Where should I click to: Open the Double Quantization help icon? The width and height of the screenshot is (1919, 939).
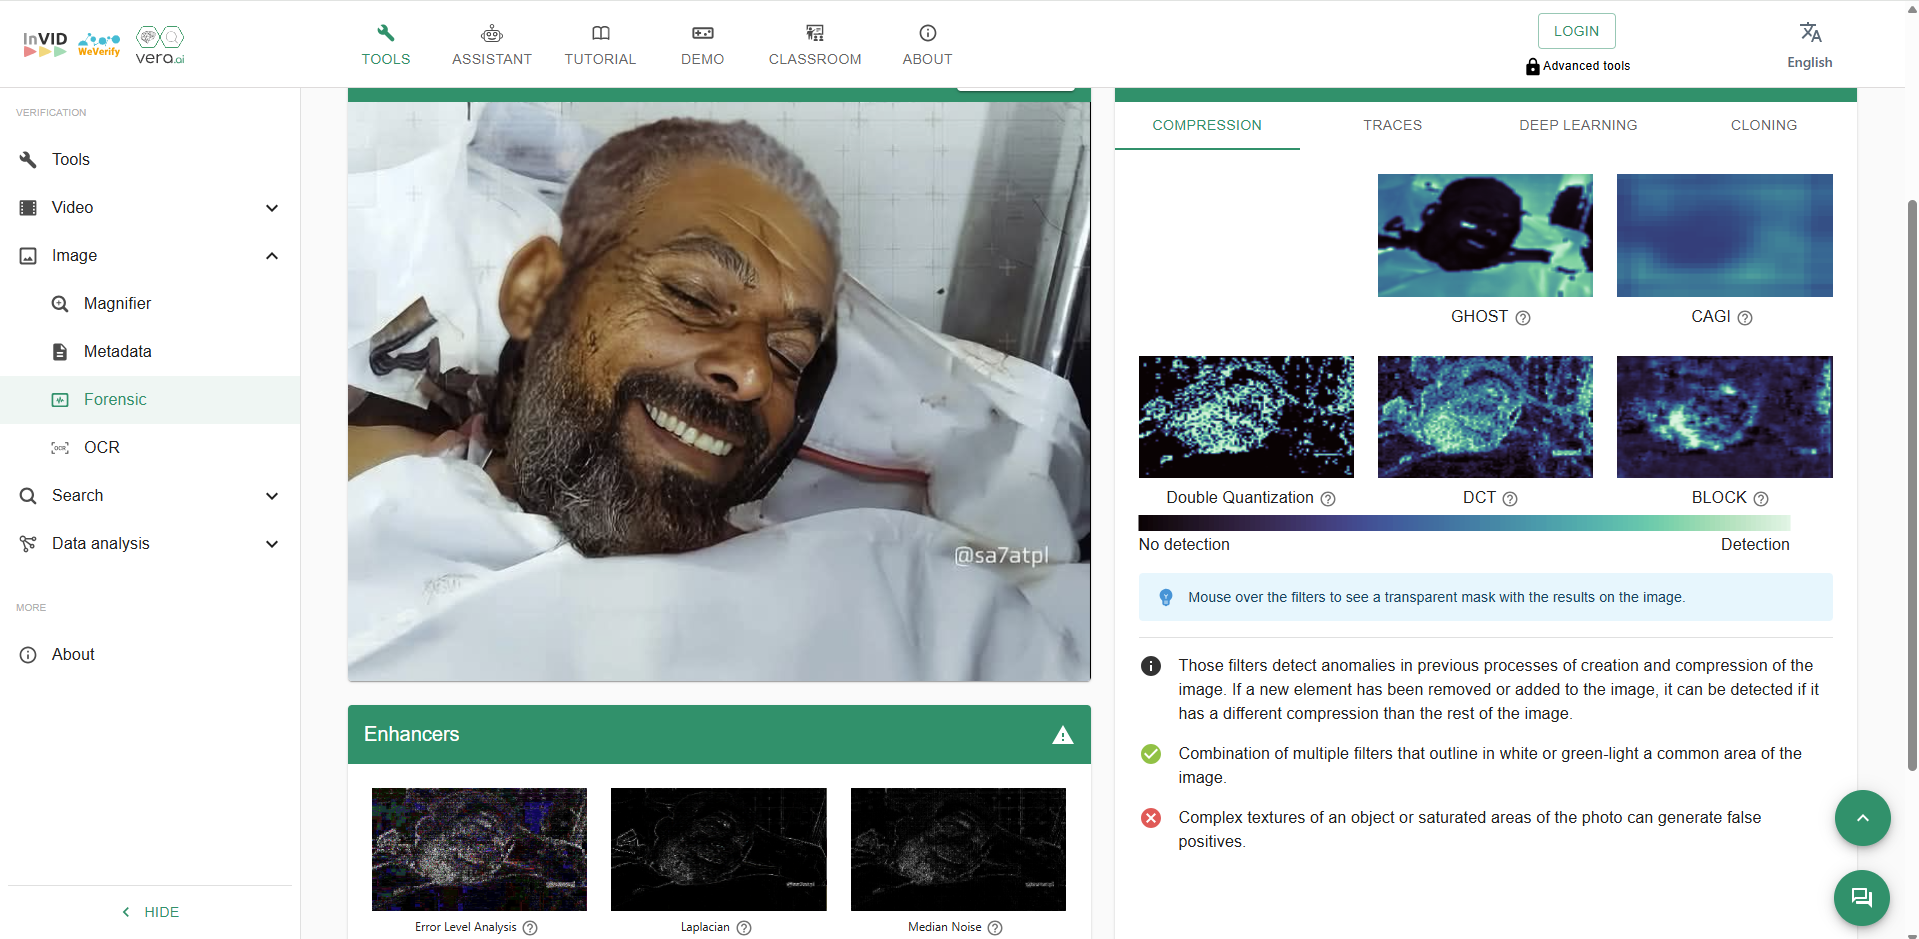tap(1328, 499)
